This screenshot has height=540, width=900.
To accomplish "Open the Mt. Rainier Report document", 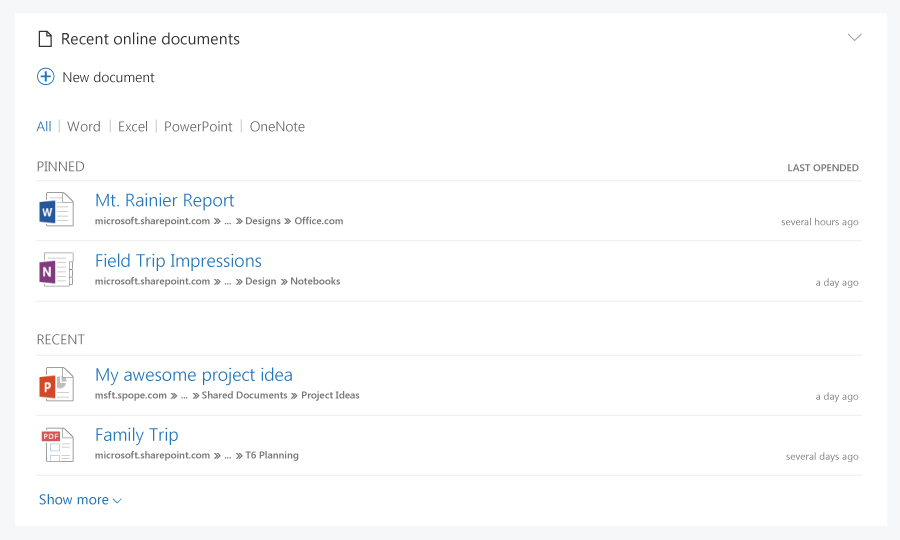I will (165, 201).
